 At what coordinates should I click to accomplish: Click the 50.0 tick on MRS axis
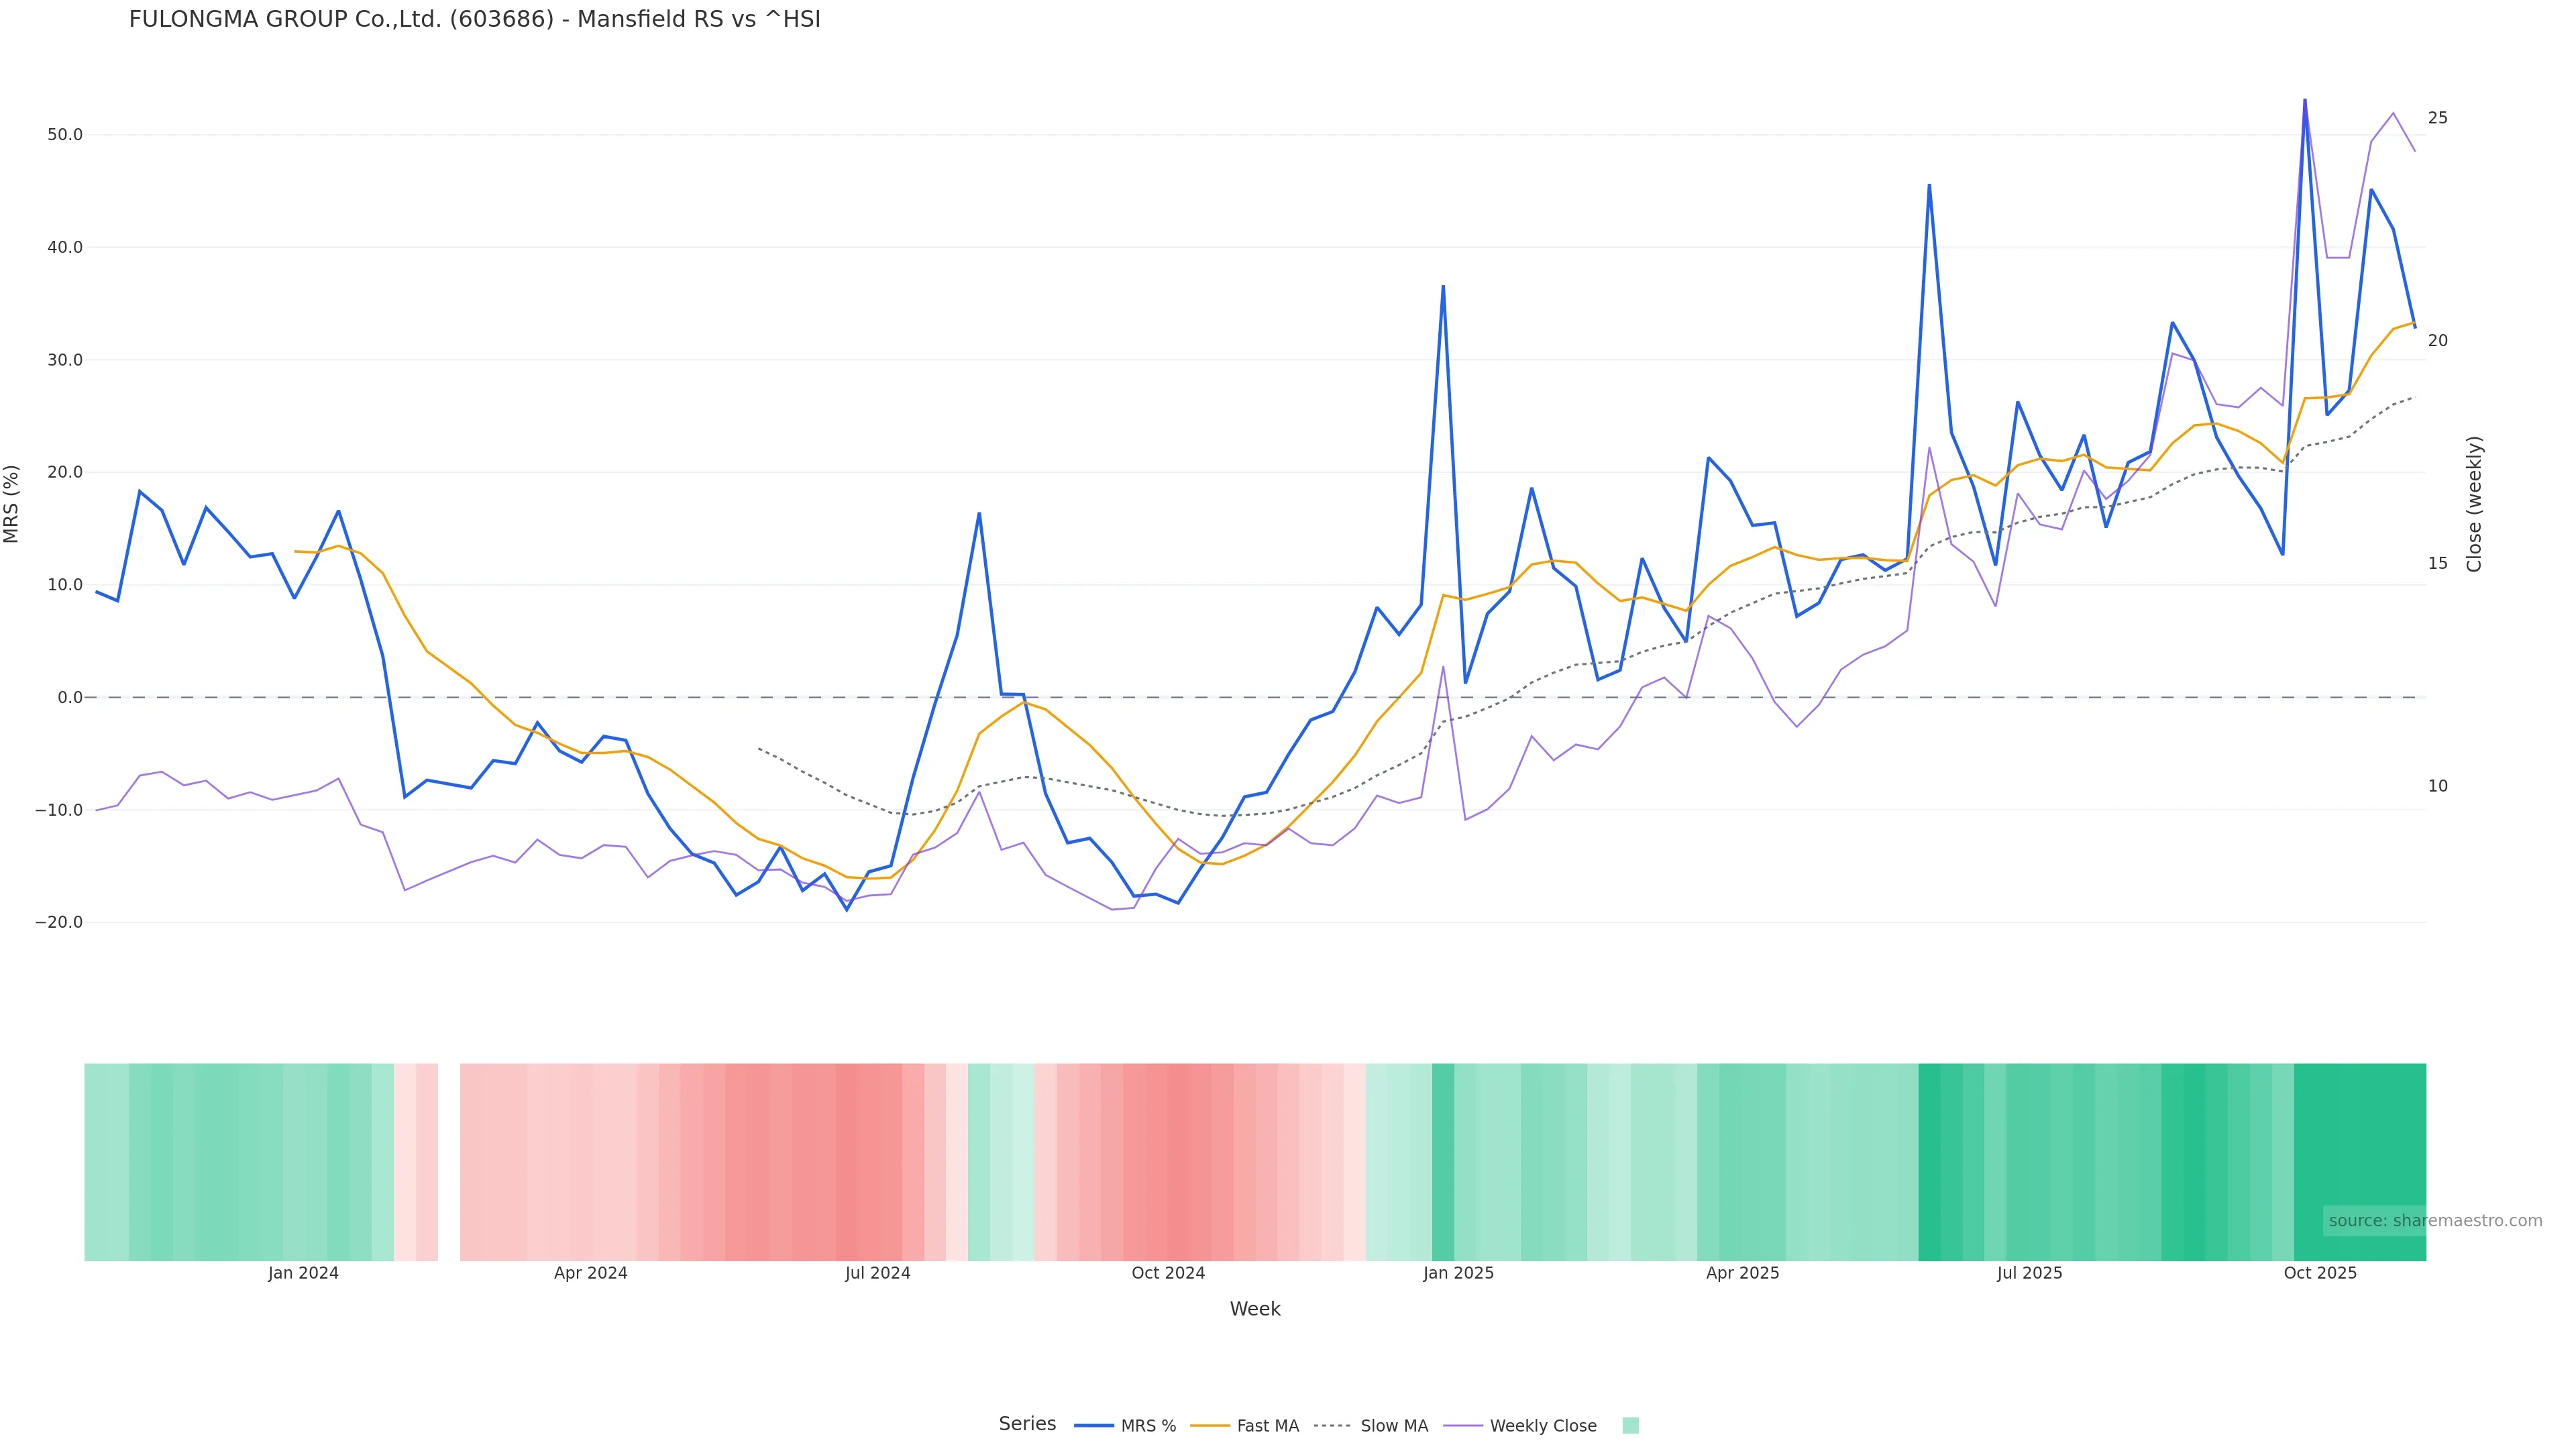click(65, 135)
